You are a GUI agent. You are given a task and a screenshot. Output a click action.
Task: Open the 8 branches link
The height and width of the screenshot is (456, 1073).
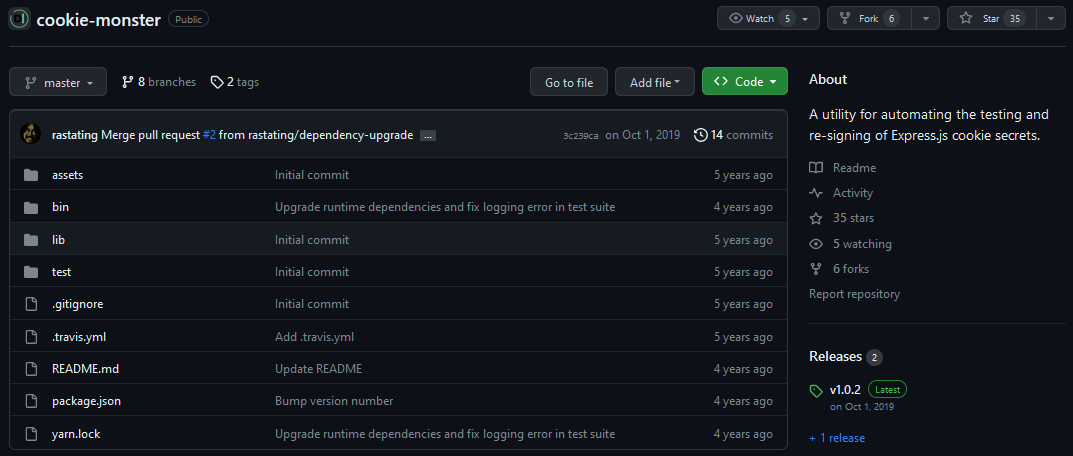click(159, 82)
